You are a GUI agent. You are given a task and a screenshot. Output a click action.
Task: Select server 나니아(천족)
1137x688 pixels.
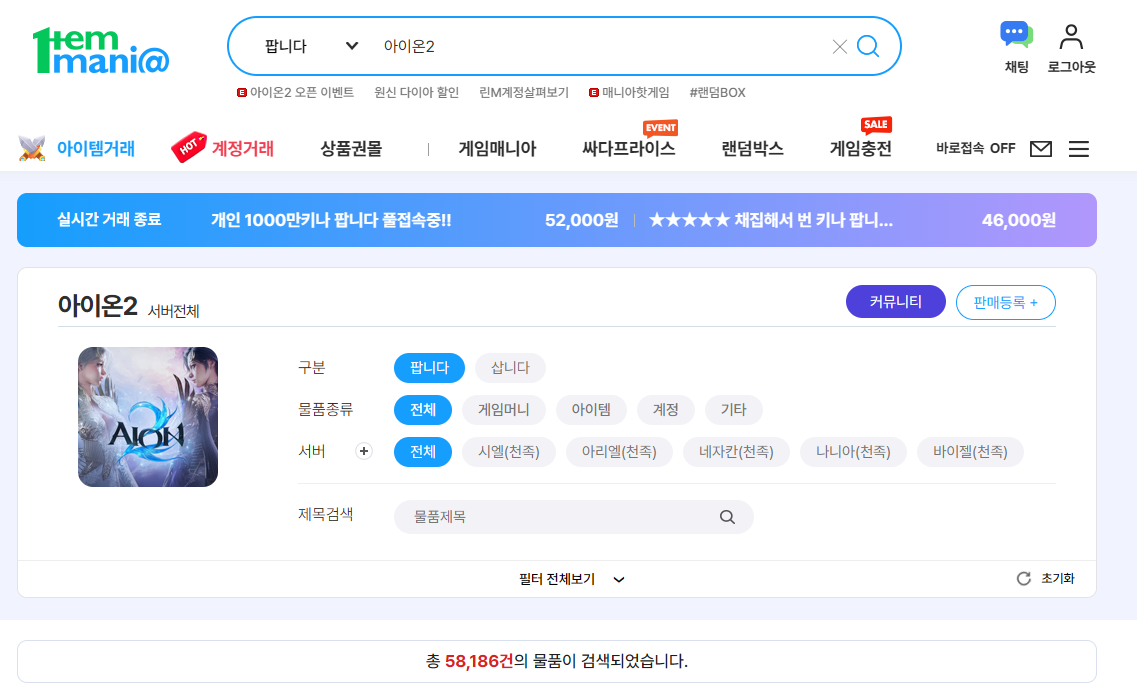point(853,452)
